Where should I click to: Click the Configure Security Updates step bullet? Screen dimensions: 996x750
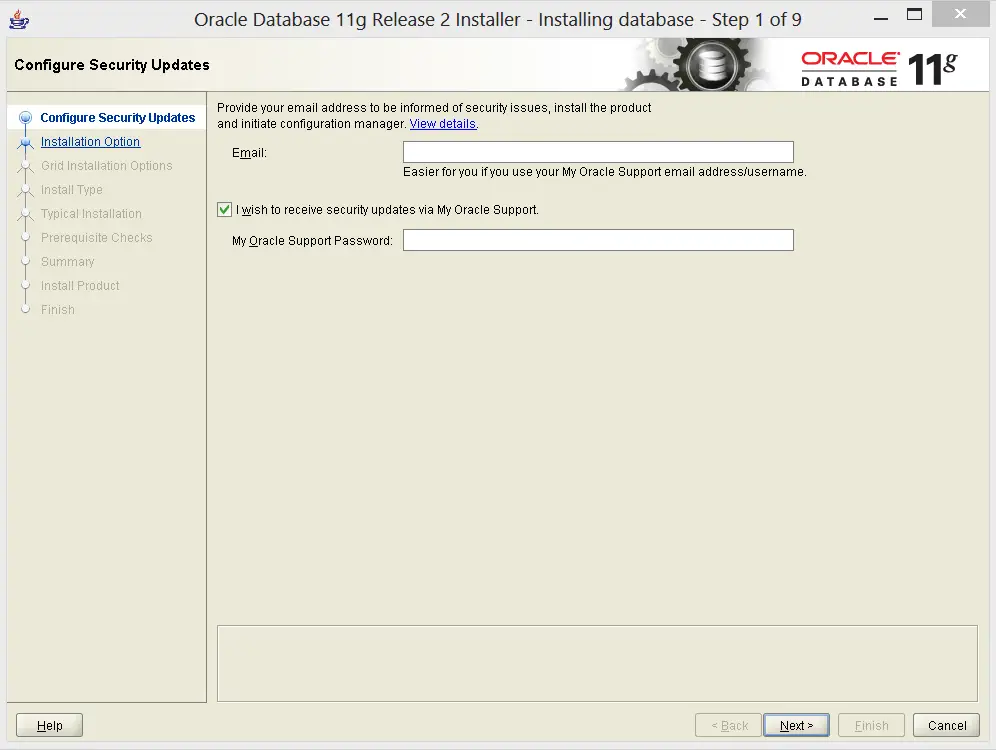pos(26,118)
